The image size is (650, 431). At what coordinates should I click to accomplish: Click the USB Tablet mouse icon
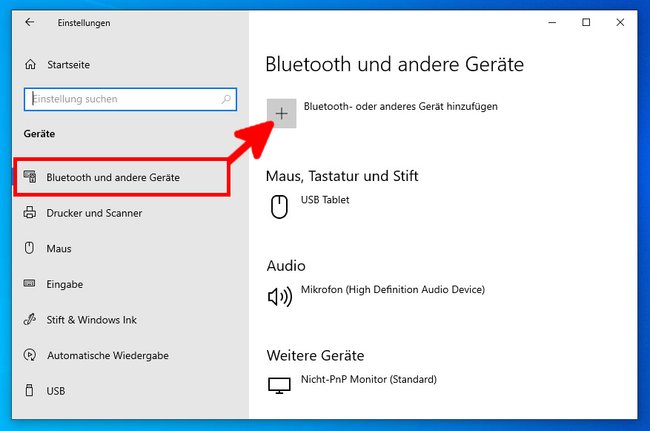tap(279, 206)
